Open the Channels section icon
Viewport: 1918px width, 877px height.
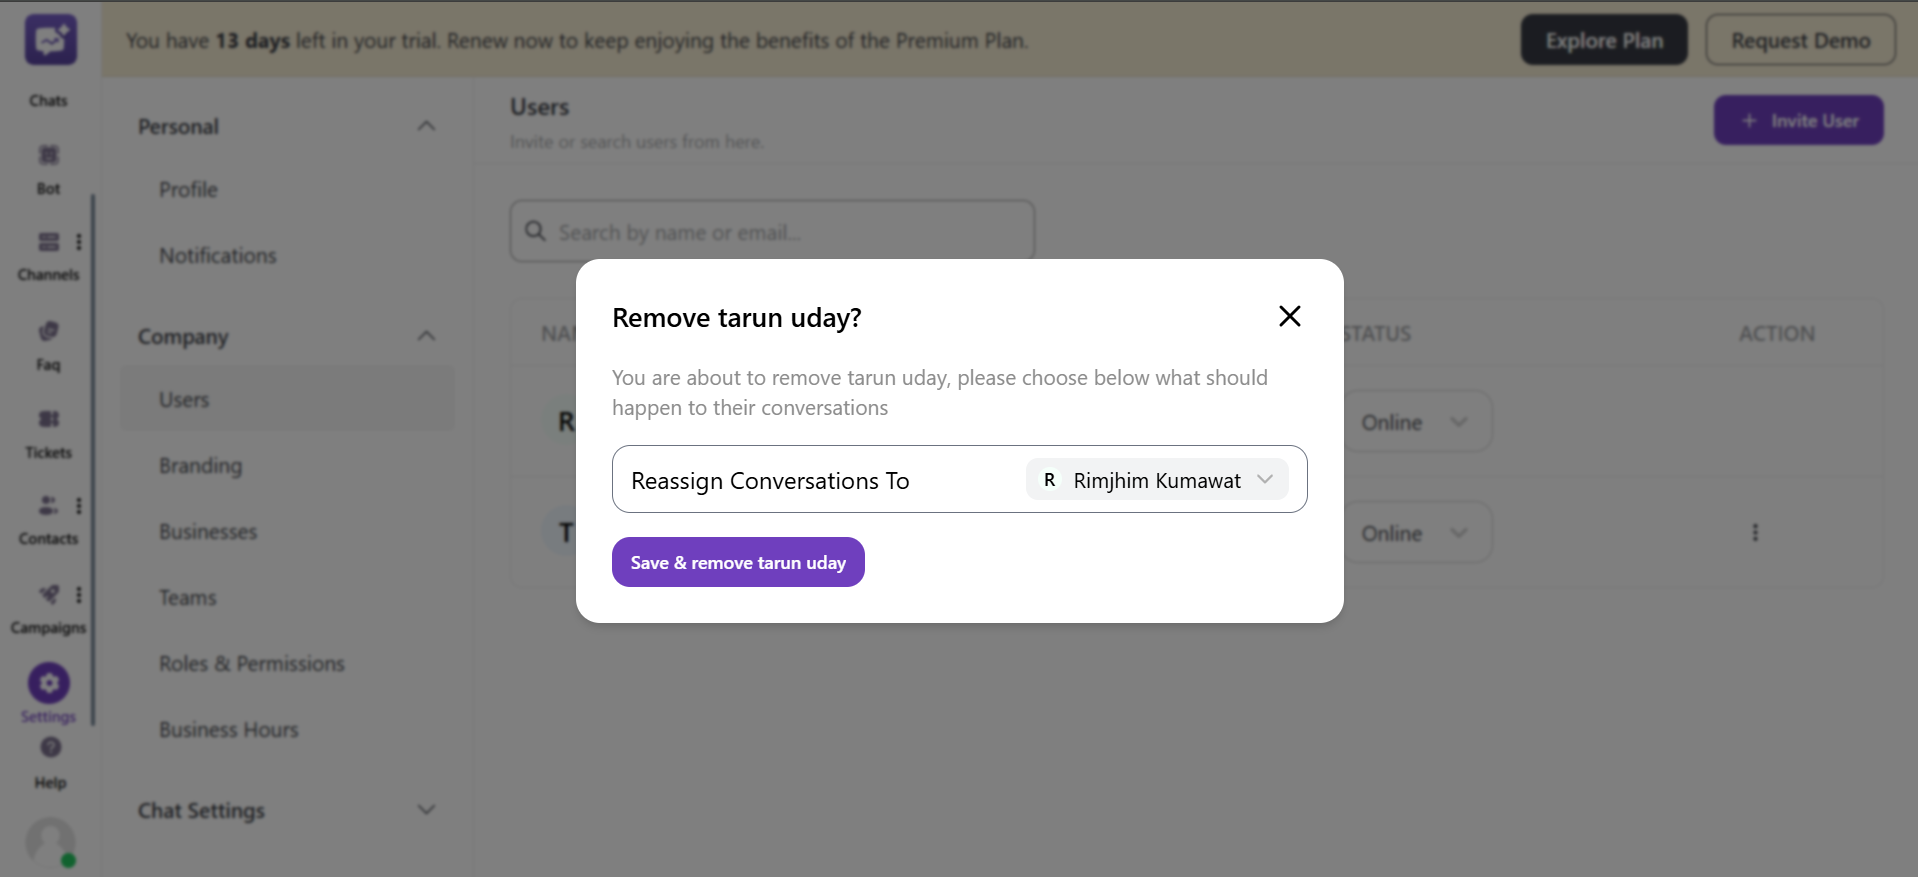[48, 242]
